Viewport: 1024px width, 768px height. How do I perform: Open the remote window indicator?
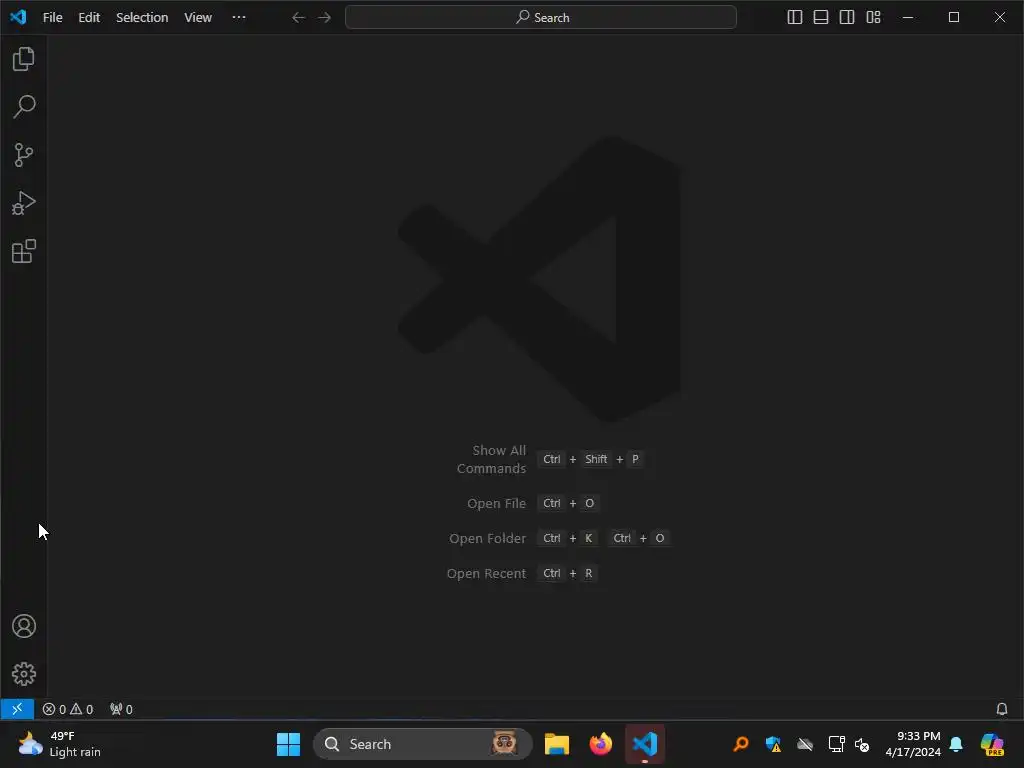pyautogui.click(x=17, y=709)
